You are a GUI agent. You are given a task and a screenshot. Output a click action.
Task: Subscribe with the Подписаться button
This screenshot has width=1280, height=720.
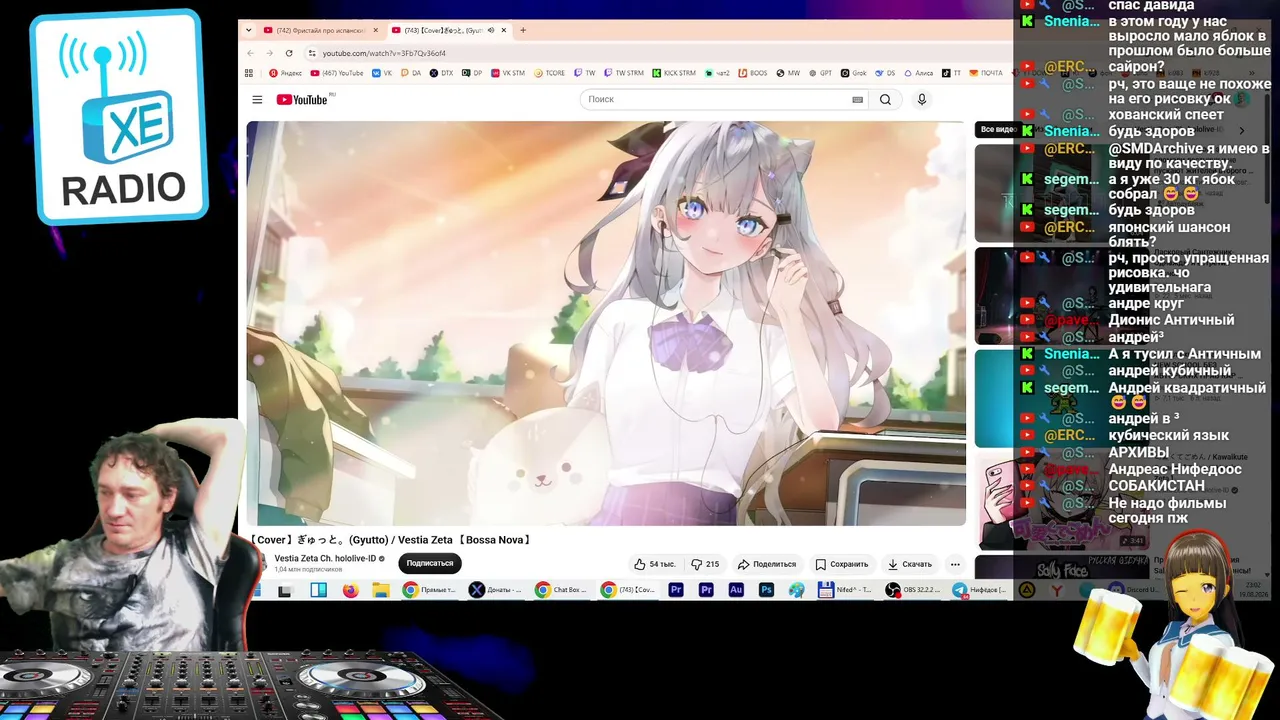pyautogui.click(x=430, y=564)
